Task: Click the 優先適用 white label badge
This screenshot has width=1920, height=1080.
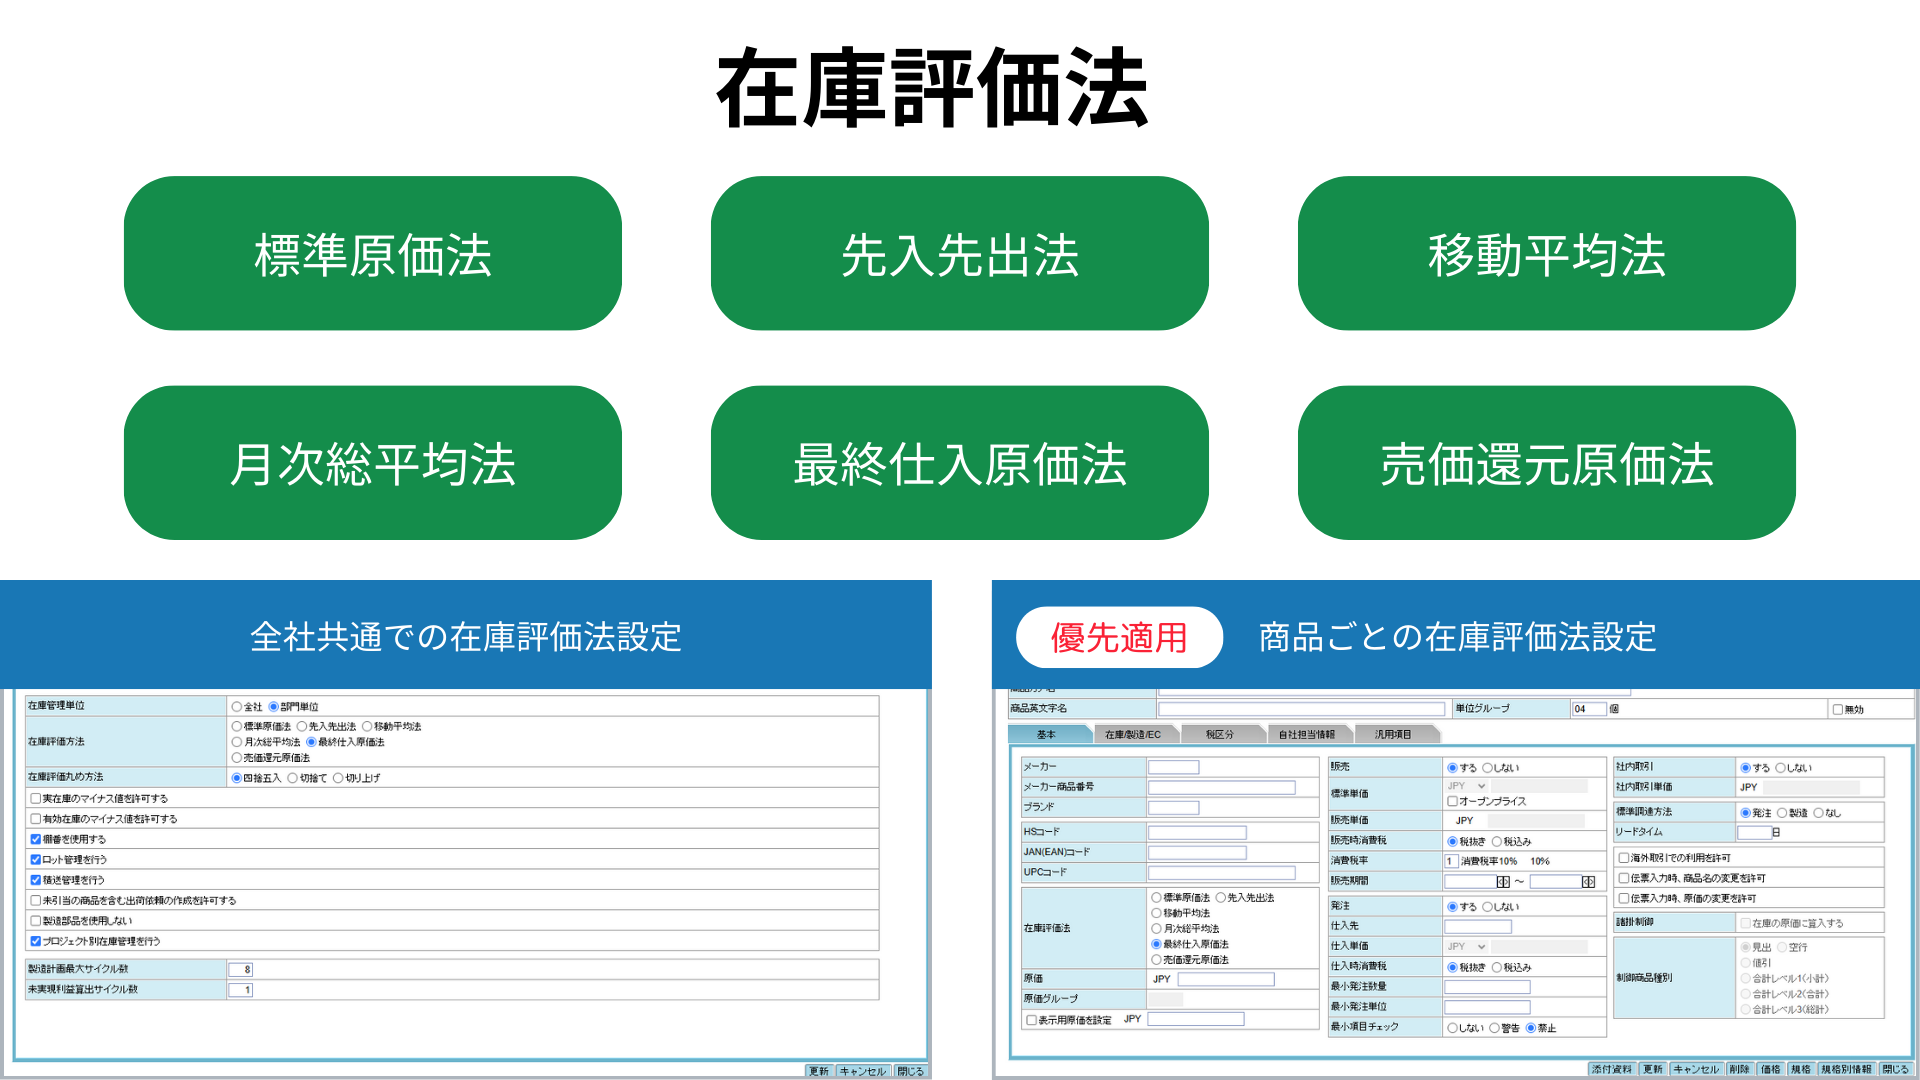Action: (x=1118, y=637)
